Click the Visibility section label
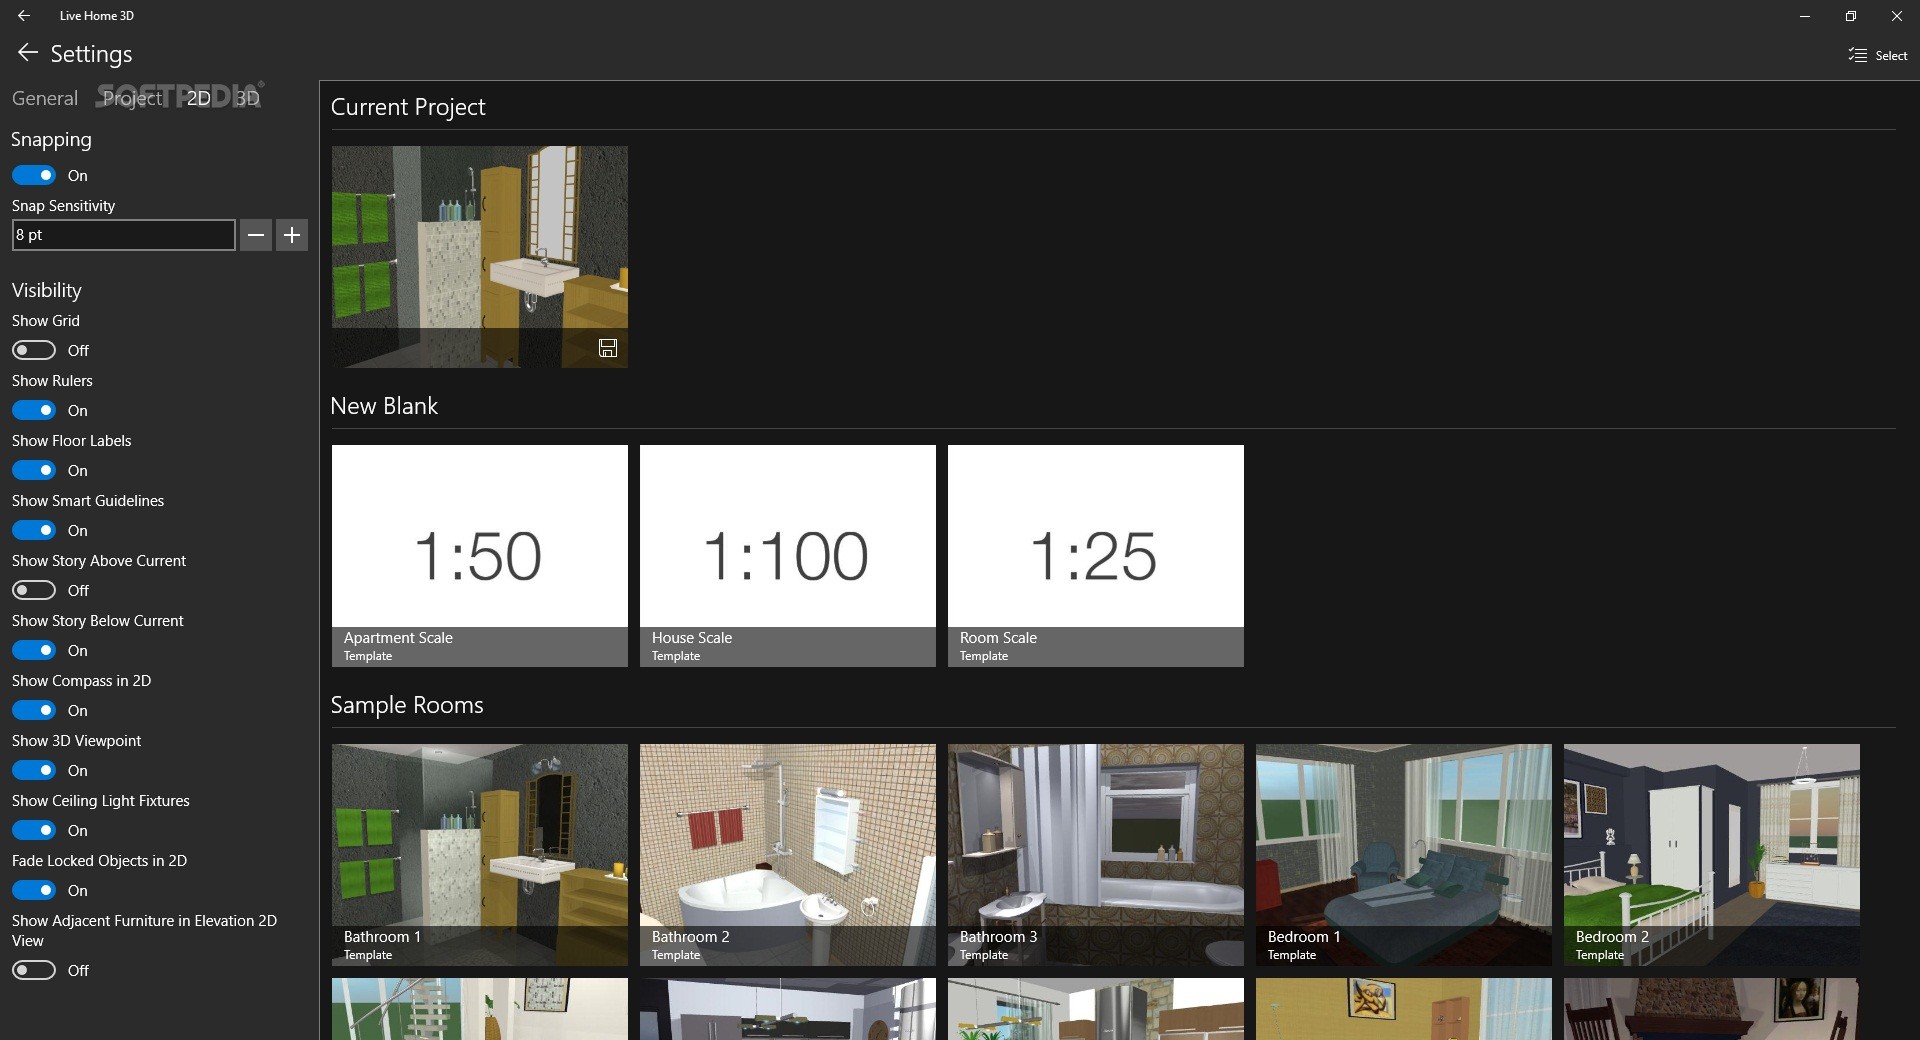 tap(47, 290)
